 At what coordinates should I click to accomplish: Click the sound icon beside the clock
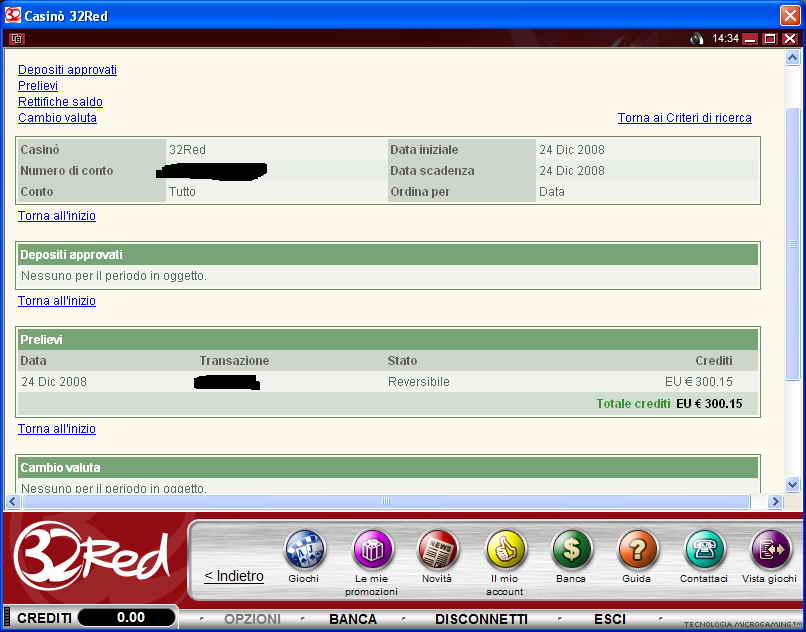697,39
